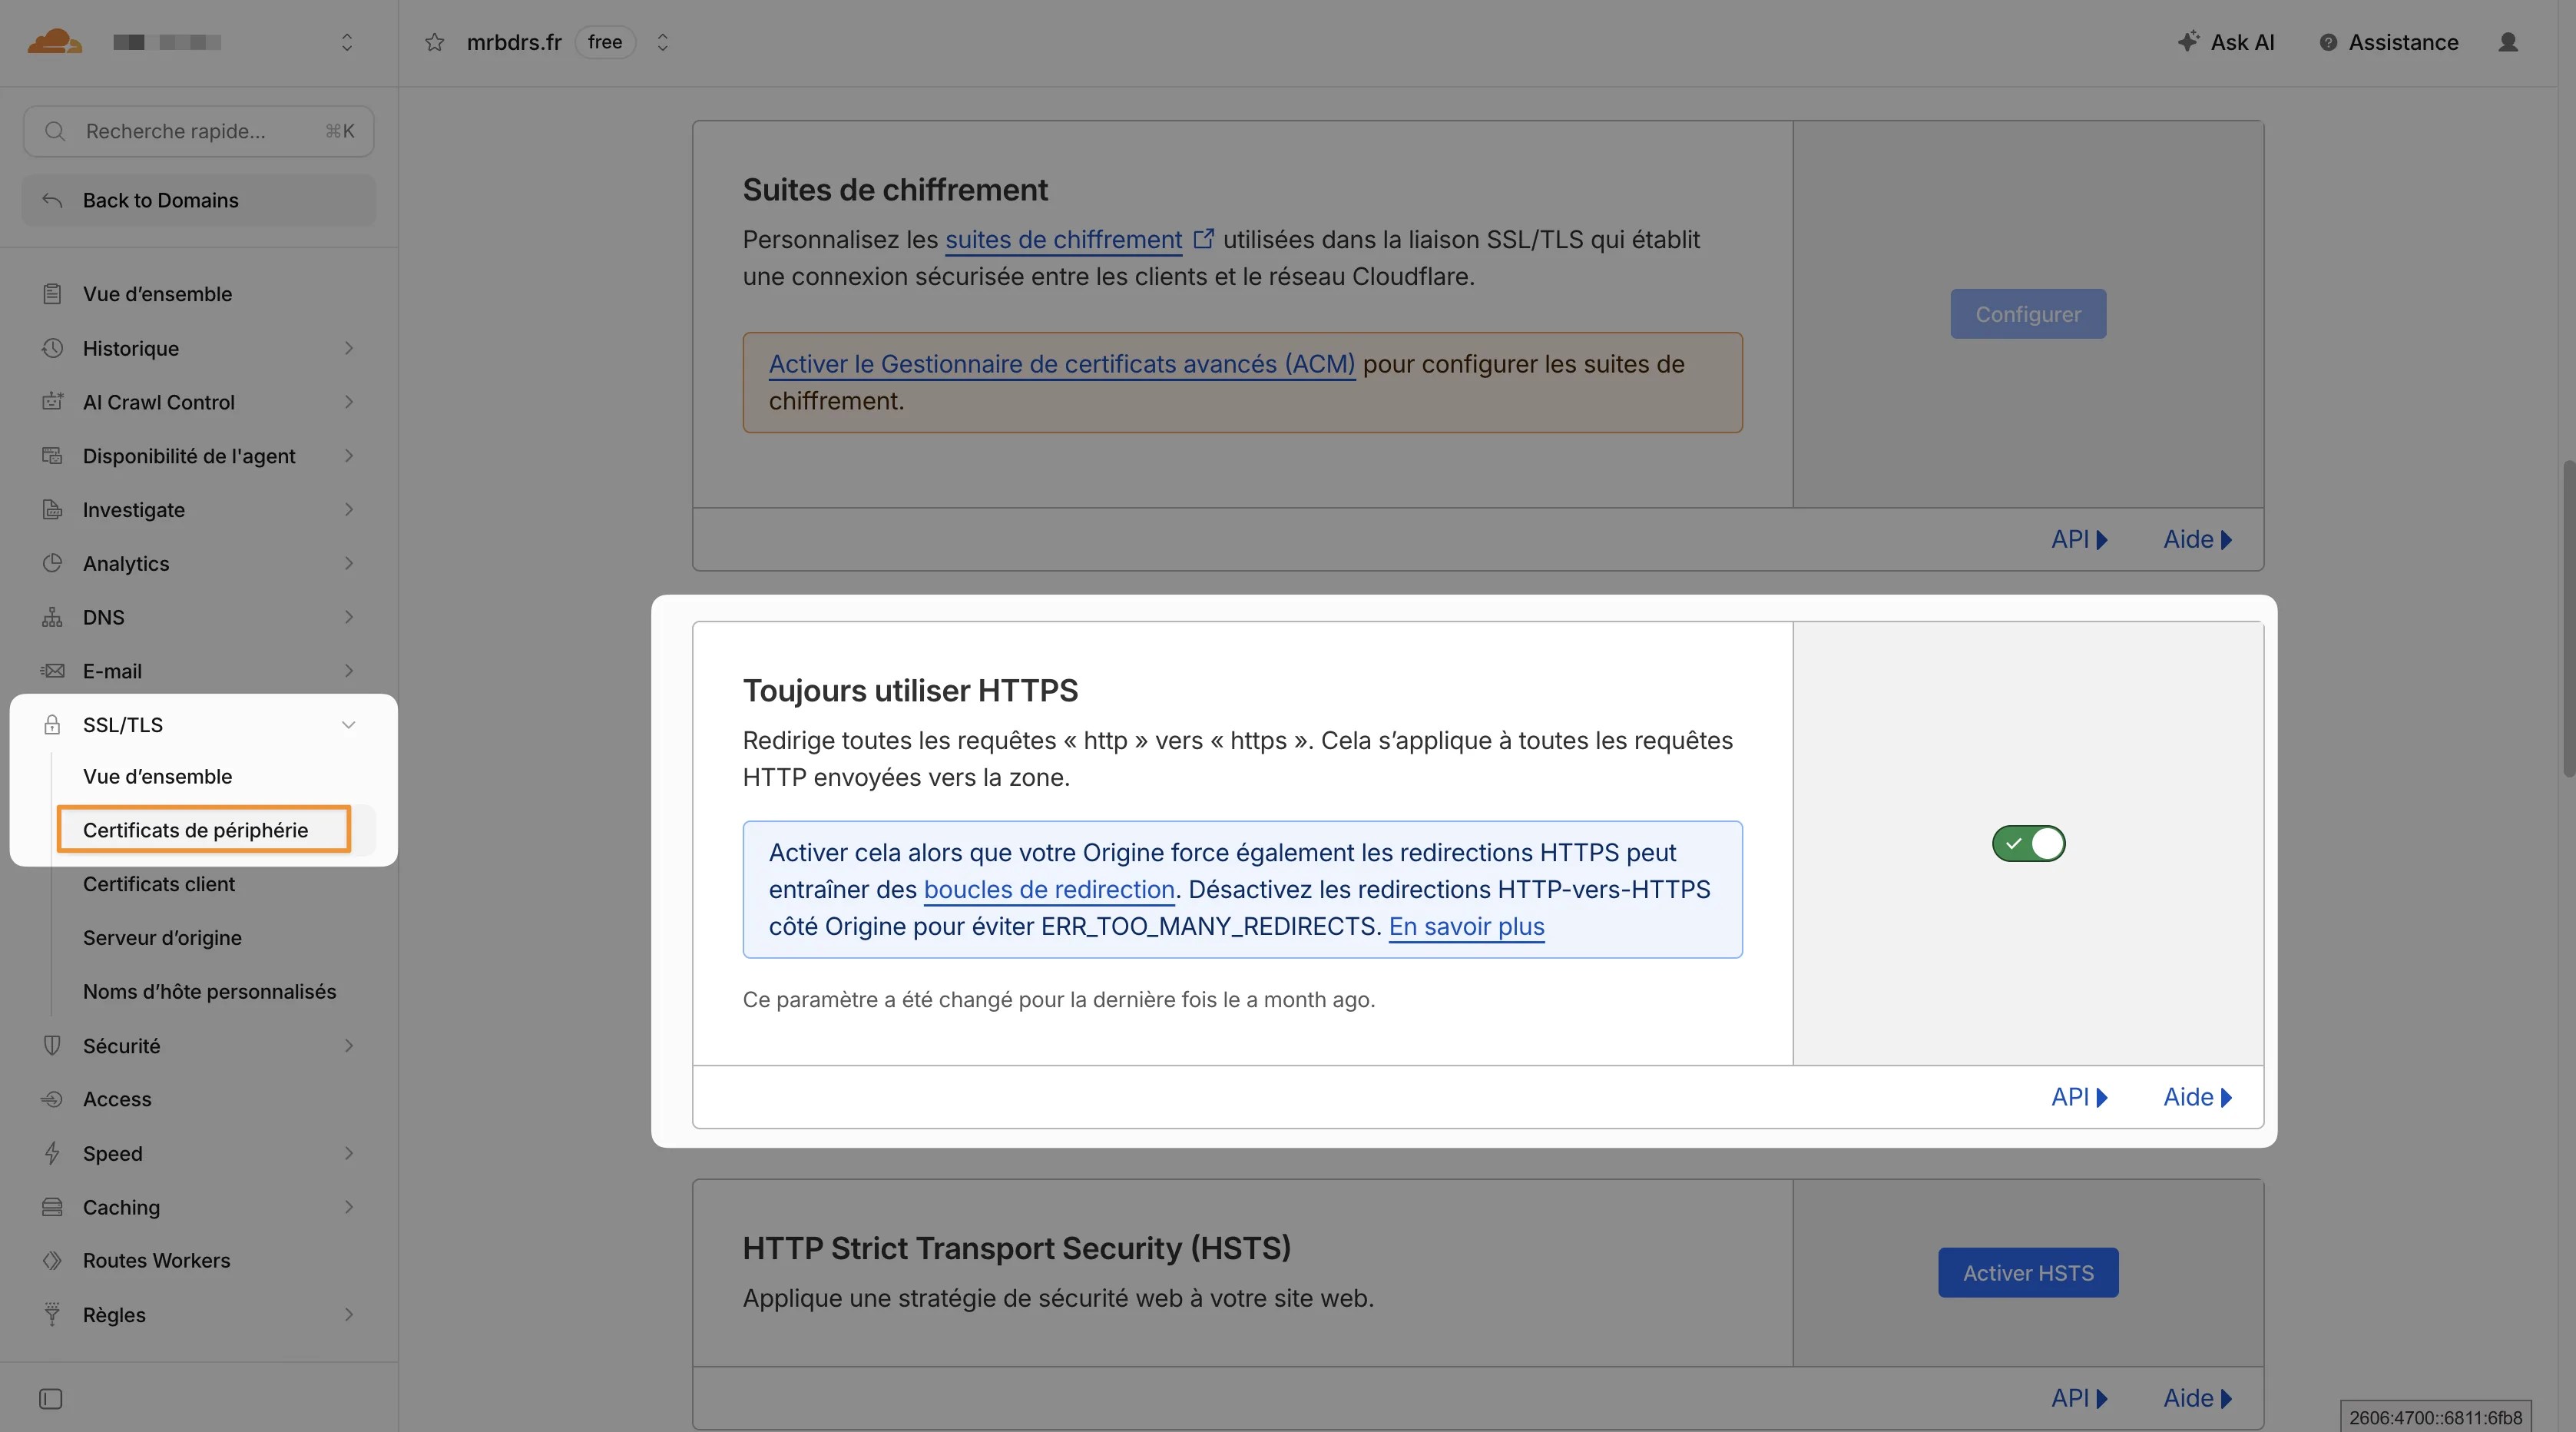The image size is (2576, 1432).
Task: Click the Speed lightning bolt icon
Action: (52, 1153)
